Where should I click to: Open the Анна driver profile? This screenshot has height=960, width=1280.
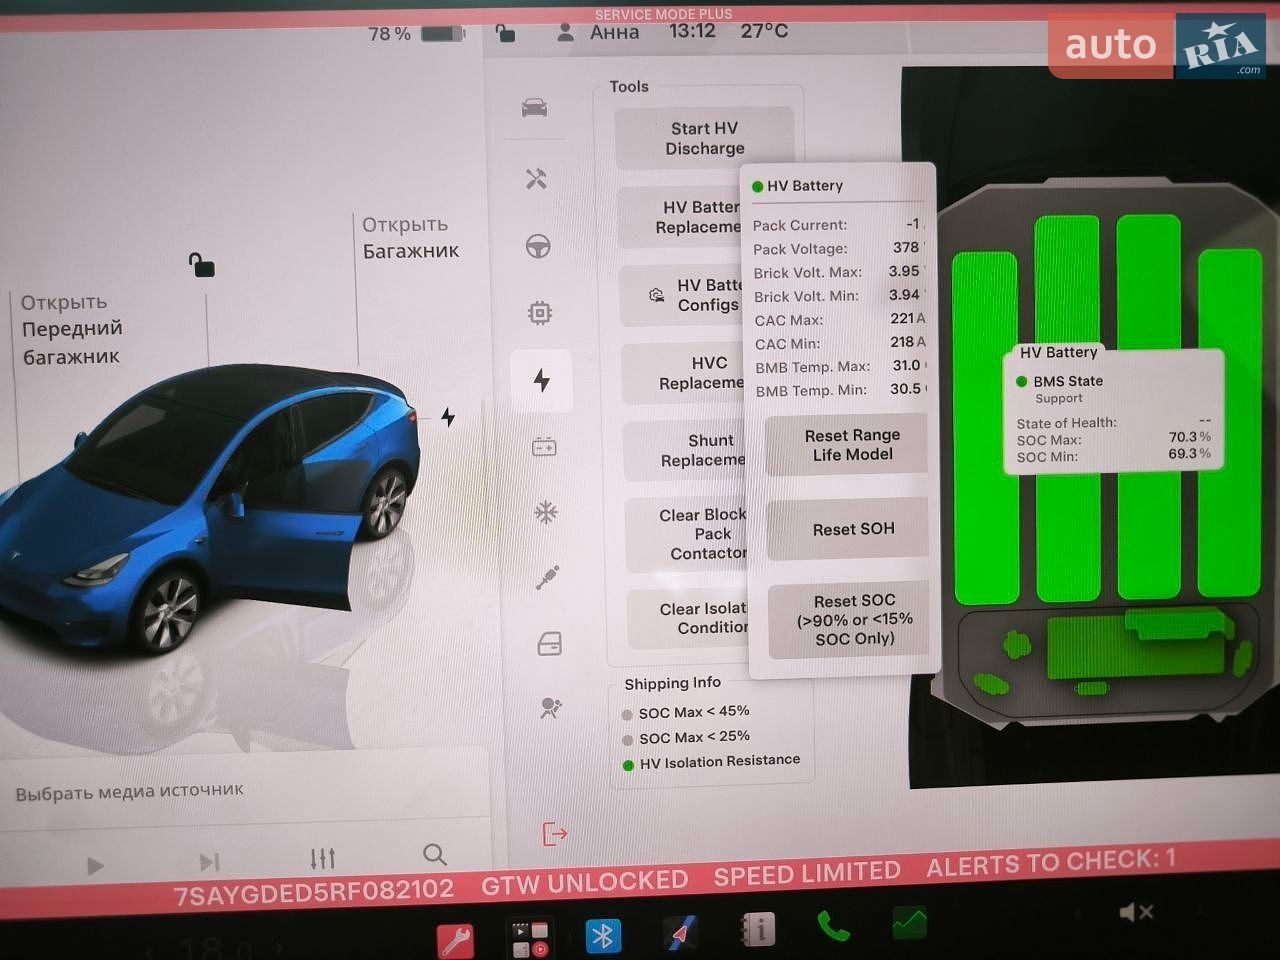pos(598,32)
